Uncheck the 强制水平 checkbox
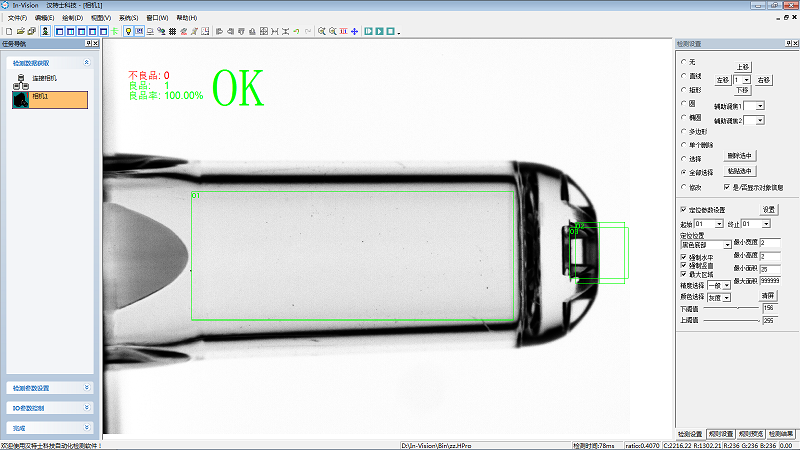This screenshot has height=450, width=800. pyautogui.click(x=684, y=256)
